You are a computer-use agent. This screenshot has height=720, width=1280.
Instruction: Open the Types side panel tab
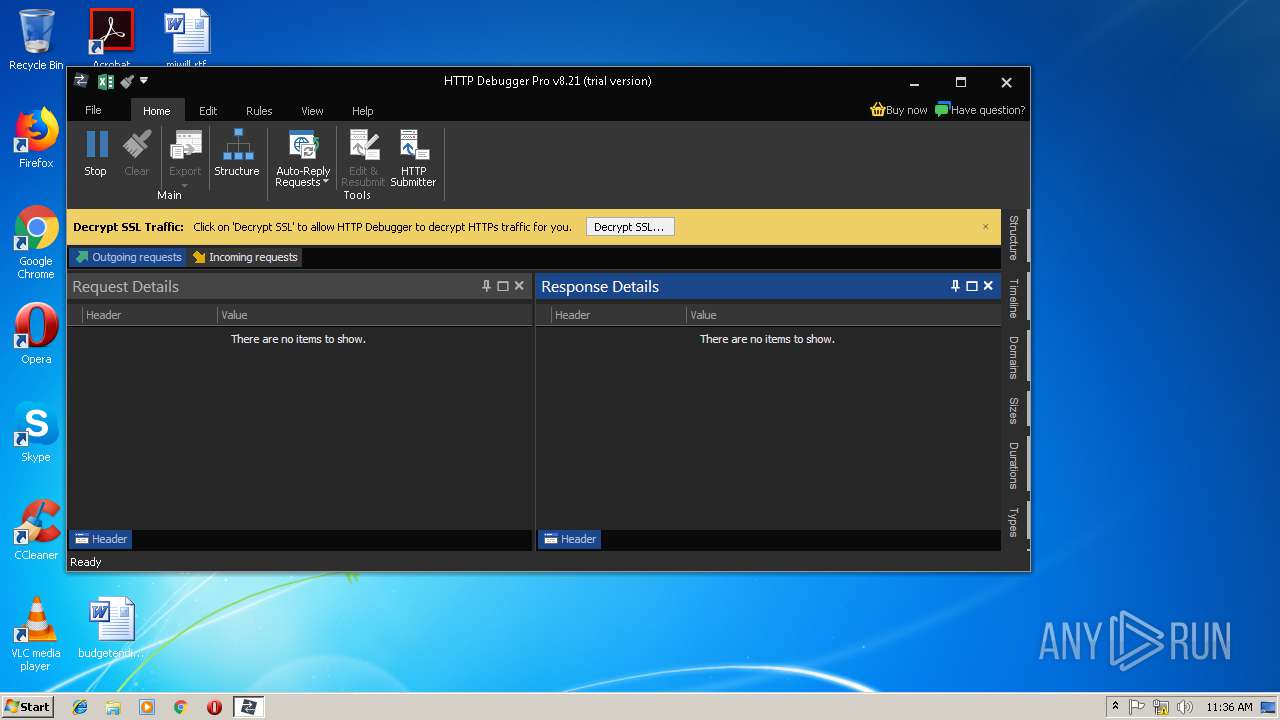tap(1014, 521)
